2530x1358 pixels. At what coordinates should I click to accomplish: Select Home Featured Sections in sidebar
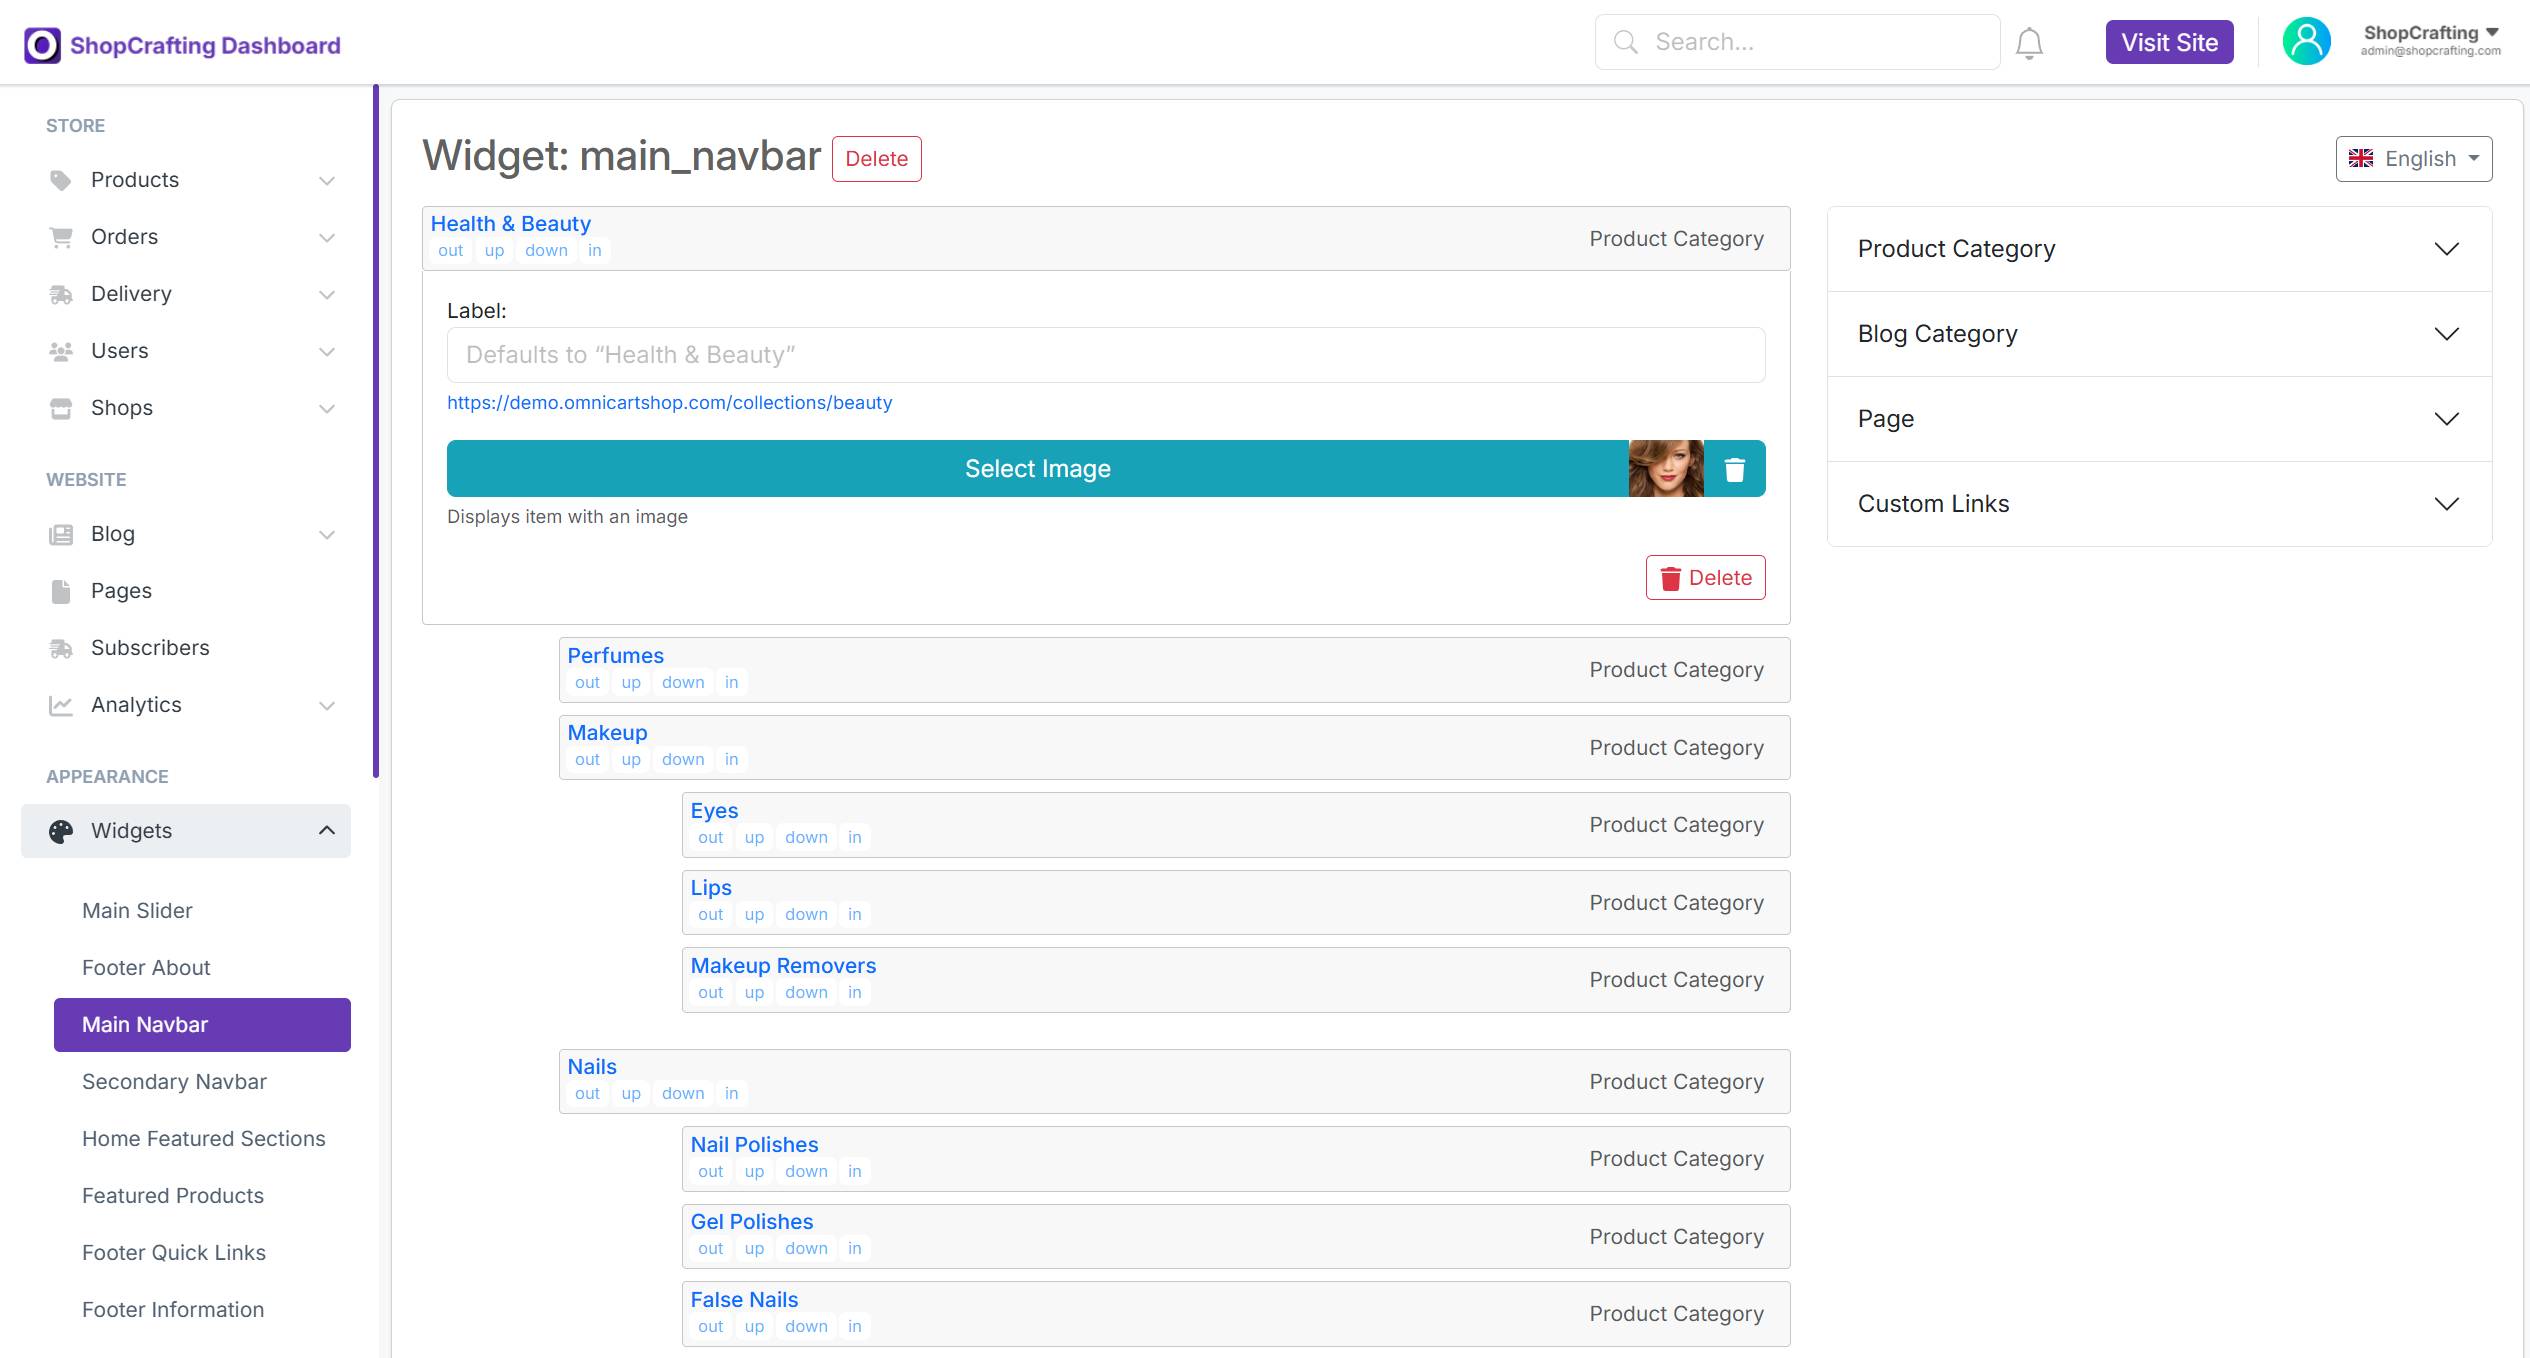click(203, 1139)
